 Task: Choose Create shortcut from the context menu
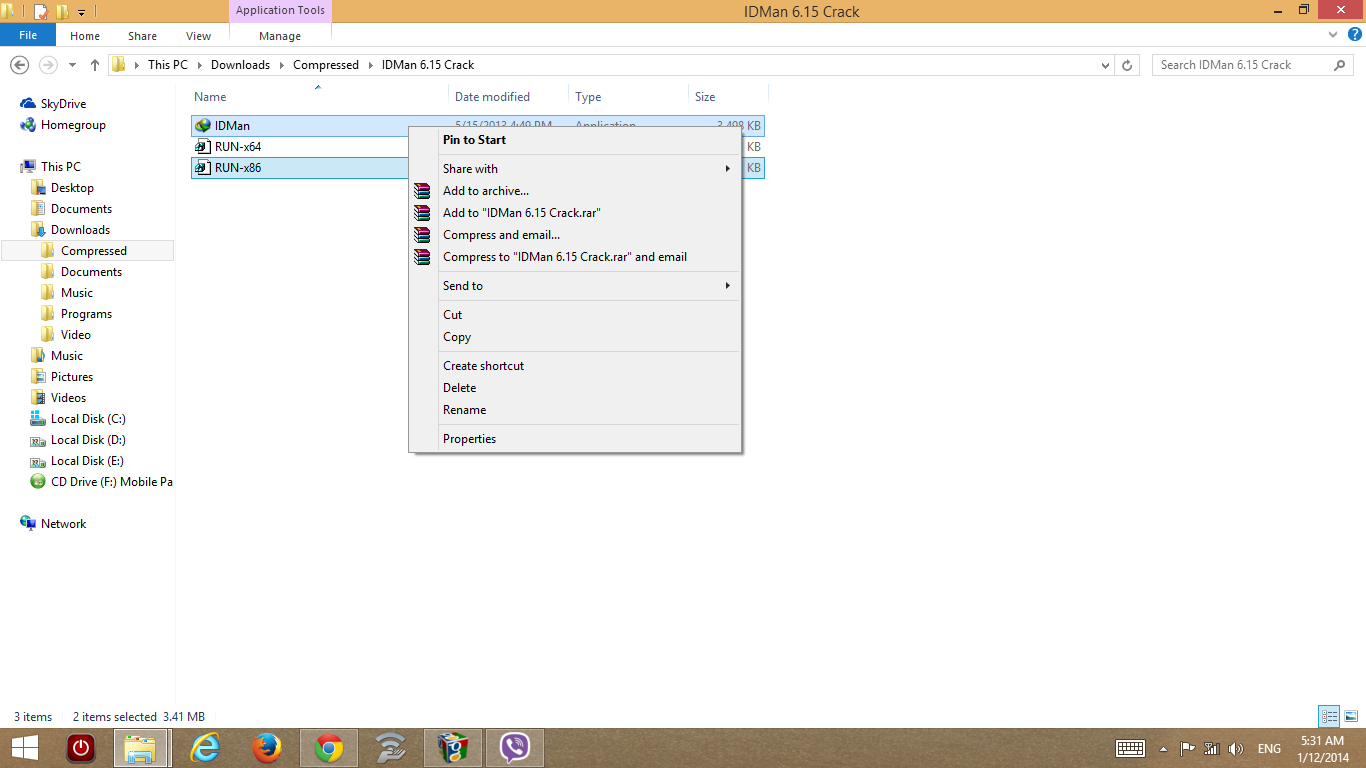pos(575,366)
